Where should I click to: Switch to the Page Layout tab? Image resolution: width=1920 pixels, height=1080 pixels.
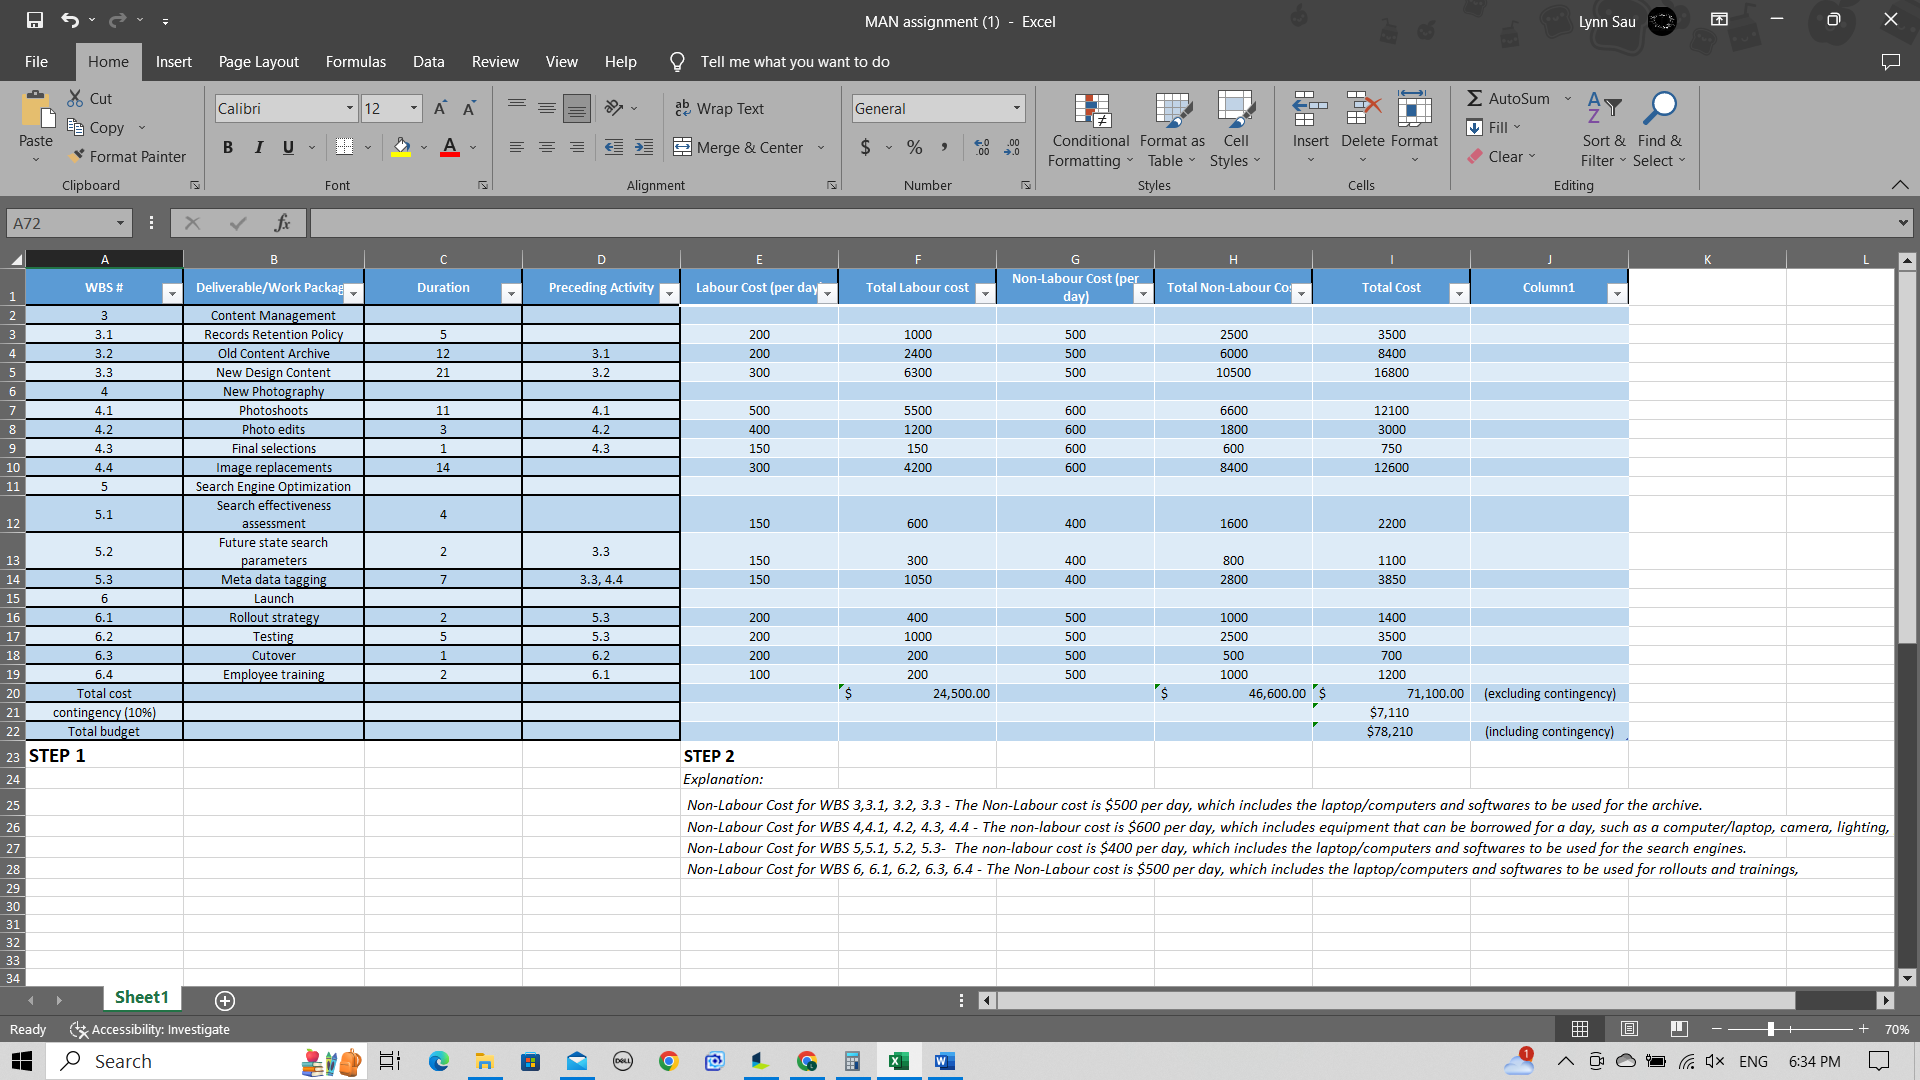(258, 61)
